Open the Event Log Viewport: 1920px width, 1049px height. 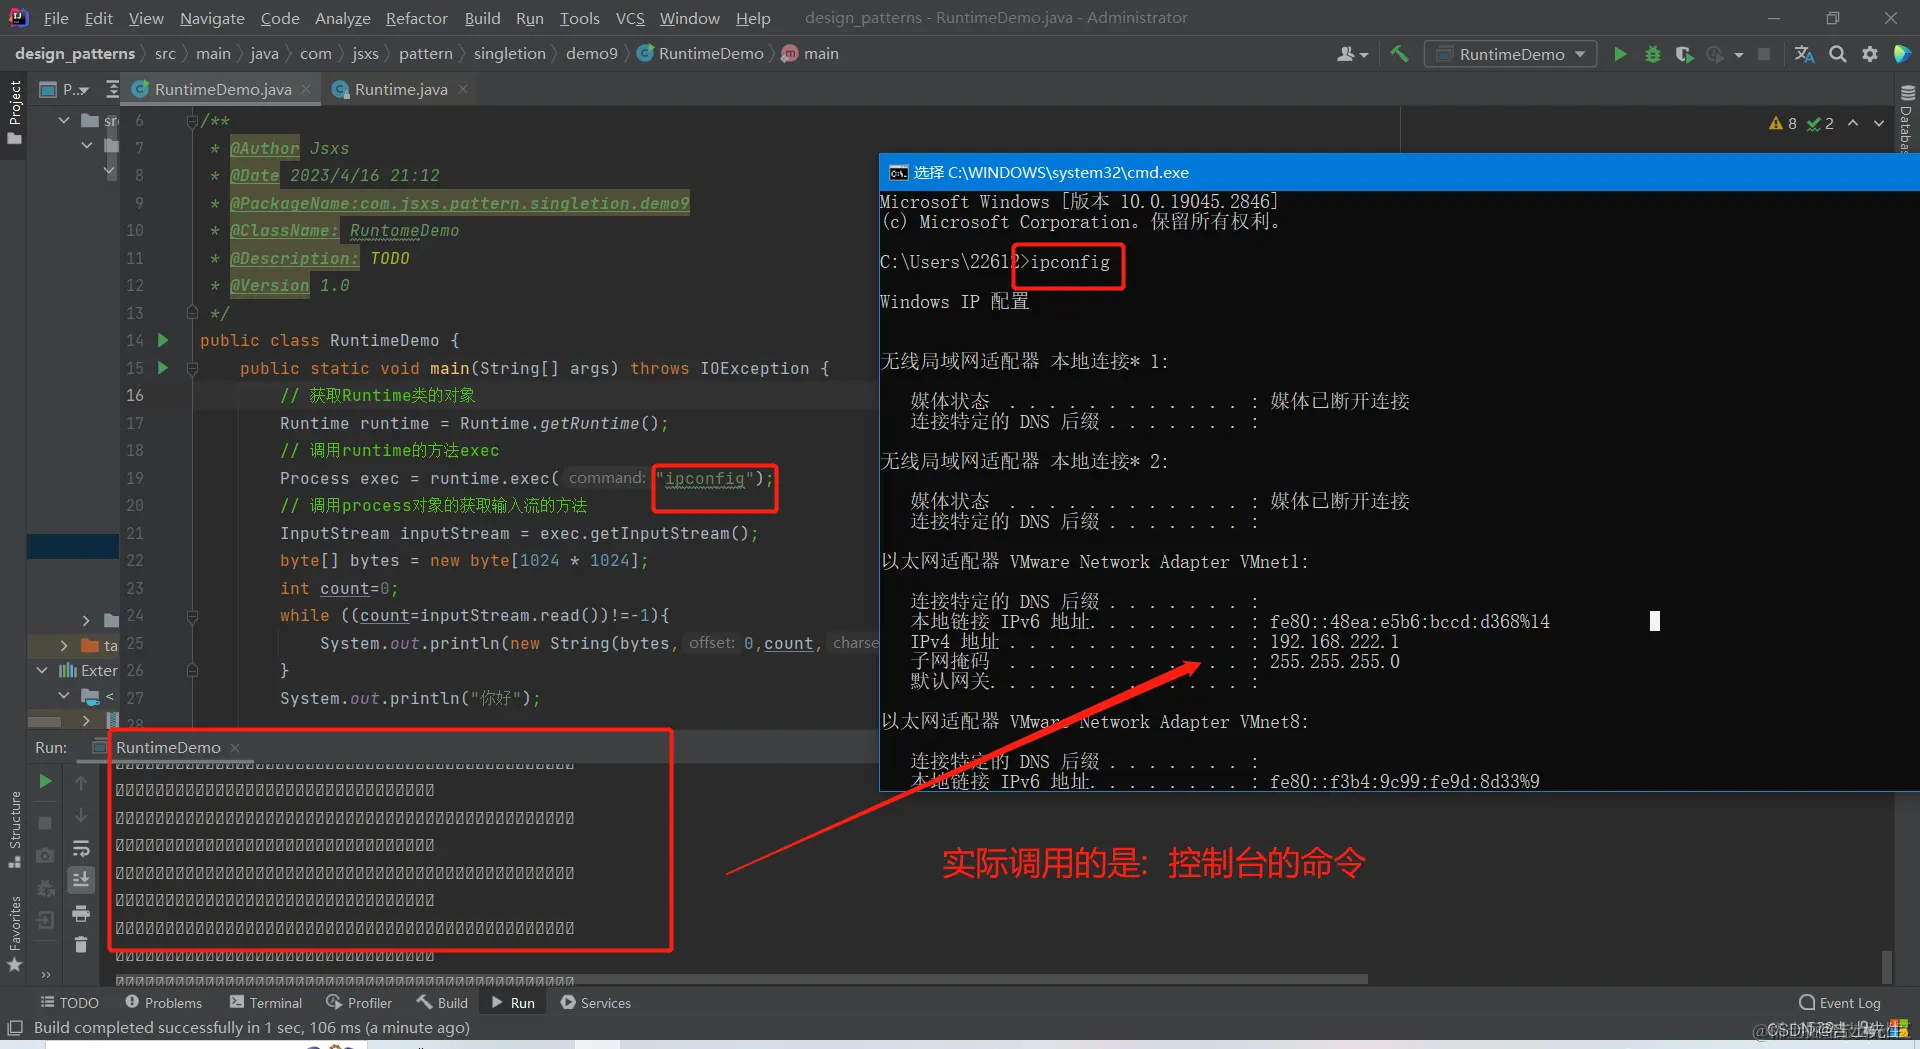click(1840, 1003)
